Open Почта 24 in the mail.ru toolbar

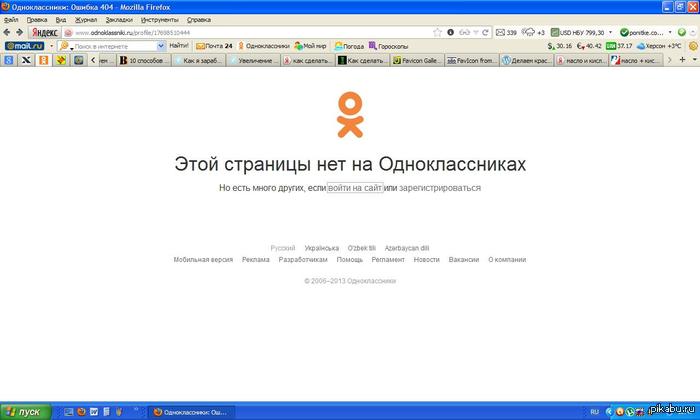[214, 46]
